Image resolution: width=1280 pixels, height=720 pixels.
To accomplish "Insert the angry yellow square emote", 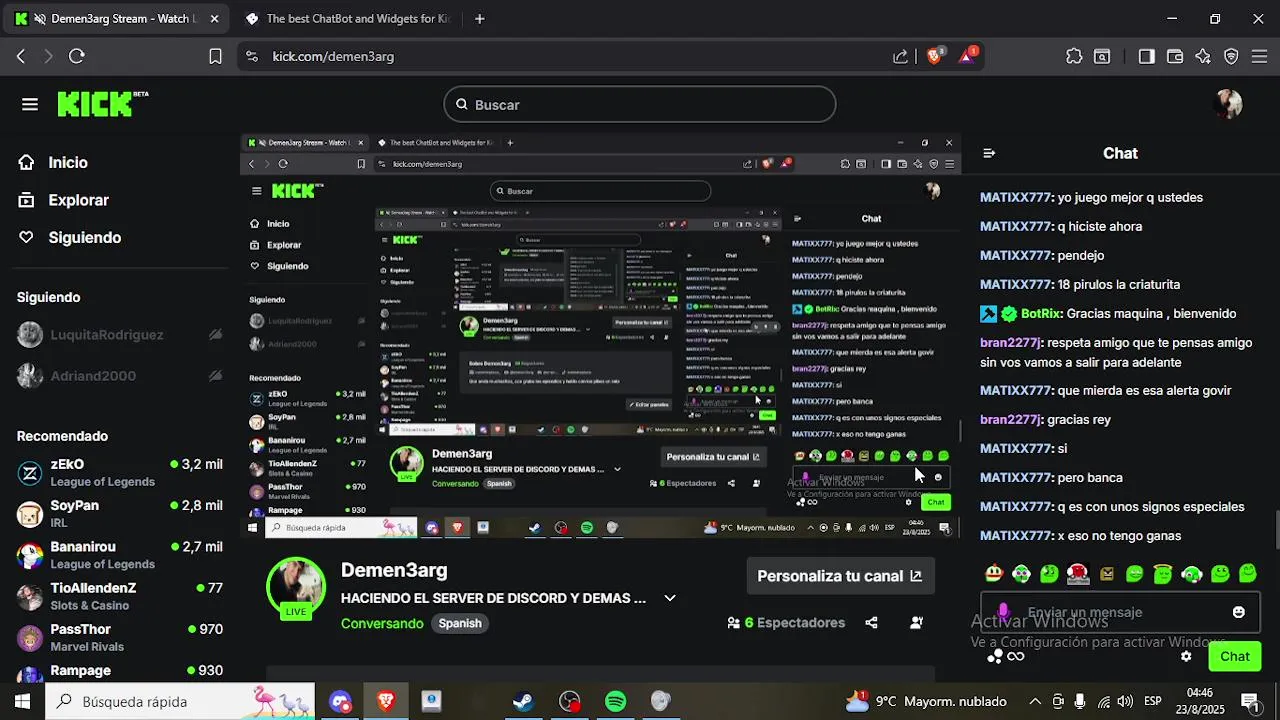I will point(1107,574).
